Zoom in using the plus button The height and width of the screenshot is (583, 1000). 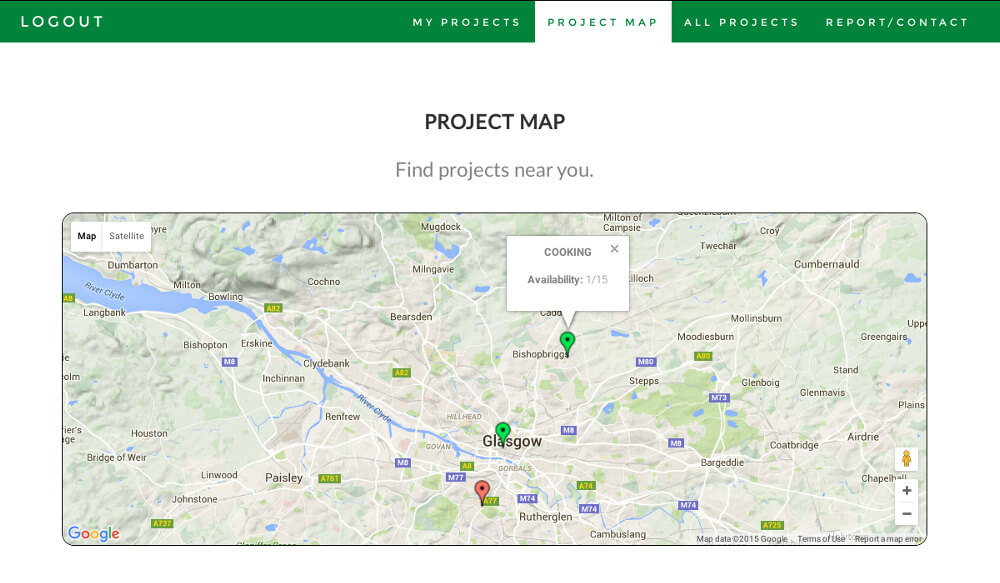906,491
